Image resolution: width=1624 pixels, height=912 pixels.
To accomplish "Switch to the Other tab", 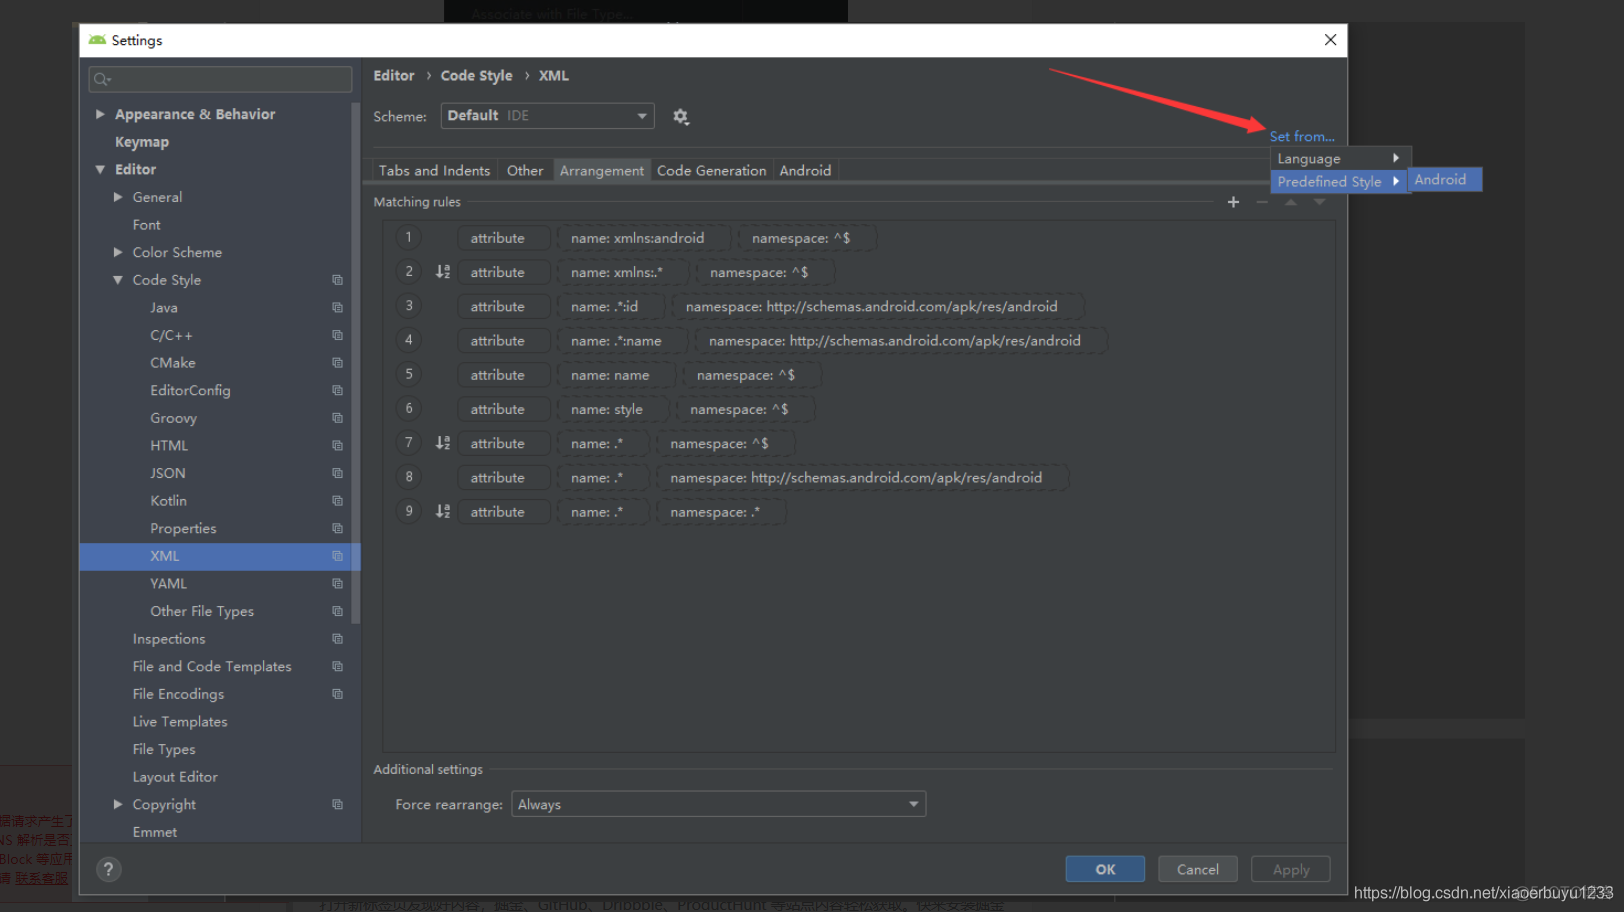I will coord(525,171).
